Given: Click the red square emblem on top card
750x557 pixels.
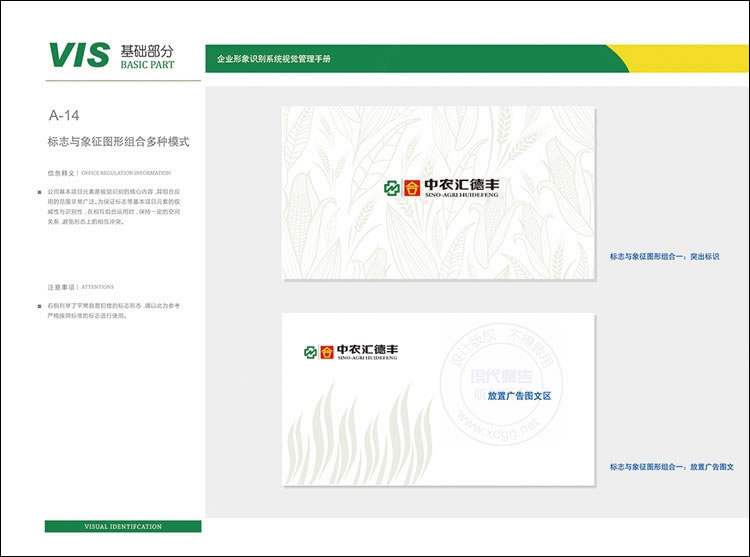Looking at the screenshot, I should click(411, 187).
